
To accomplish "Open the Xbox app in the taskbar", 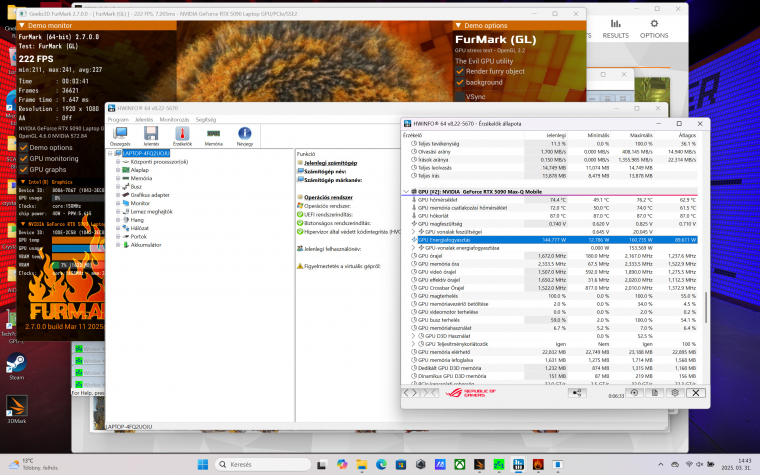I will [x=459, y=464].
